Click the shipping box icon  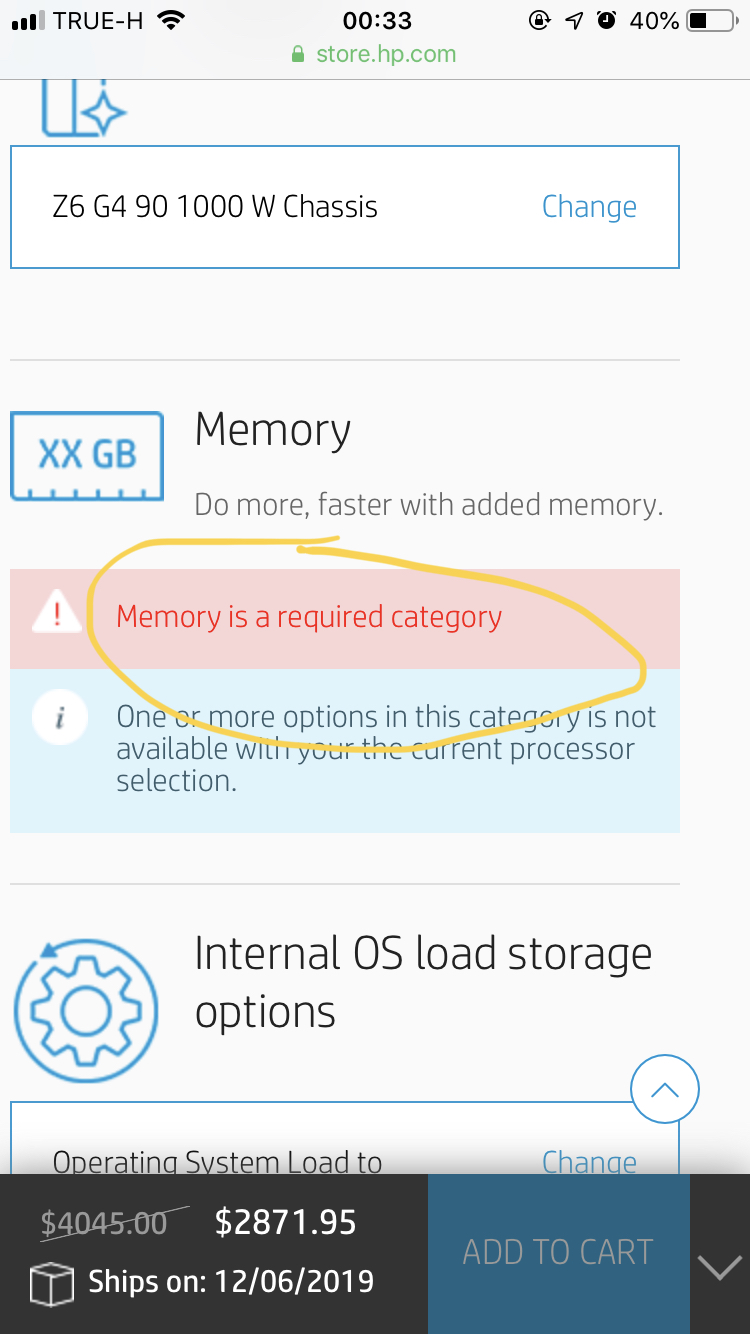click(52, 1283)
